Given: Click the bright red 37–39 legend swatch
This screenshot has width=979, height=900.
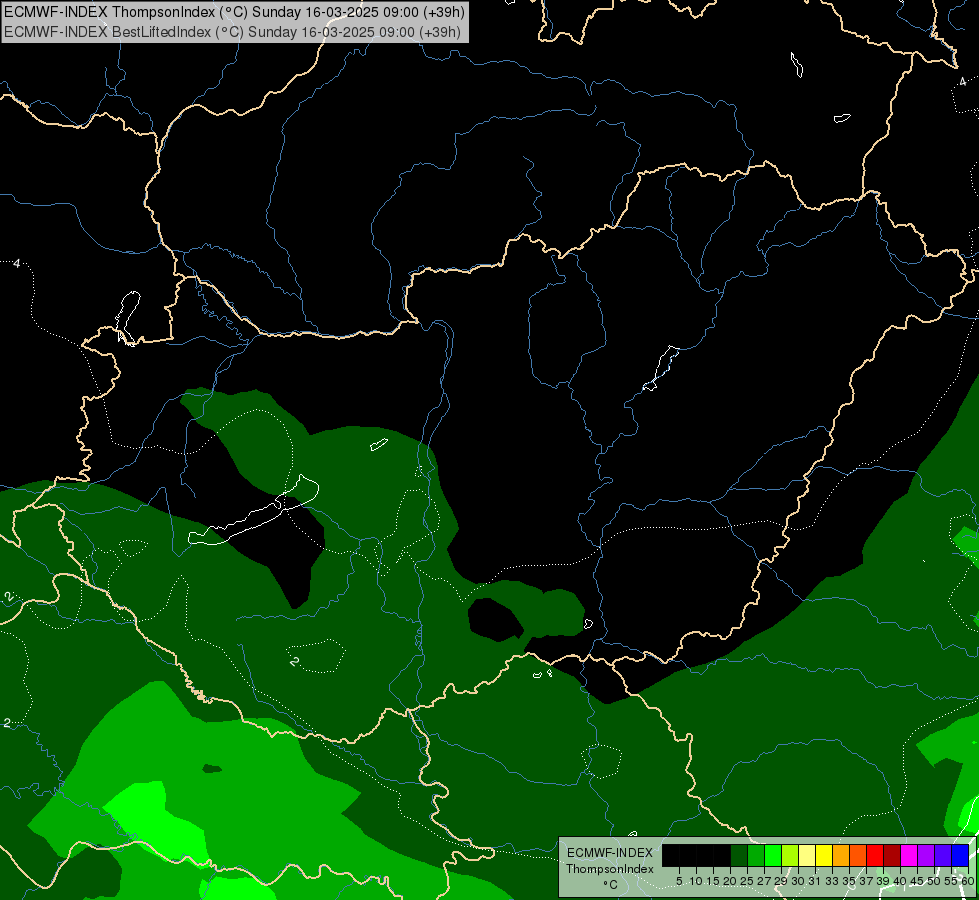Looking at the screenshot, I should (x=875, y=856).
